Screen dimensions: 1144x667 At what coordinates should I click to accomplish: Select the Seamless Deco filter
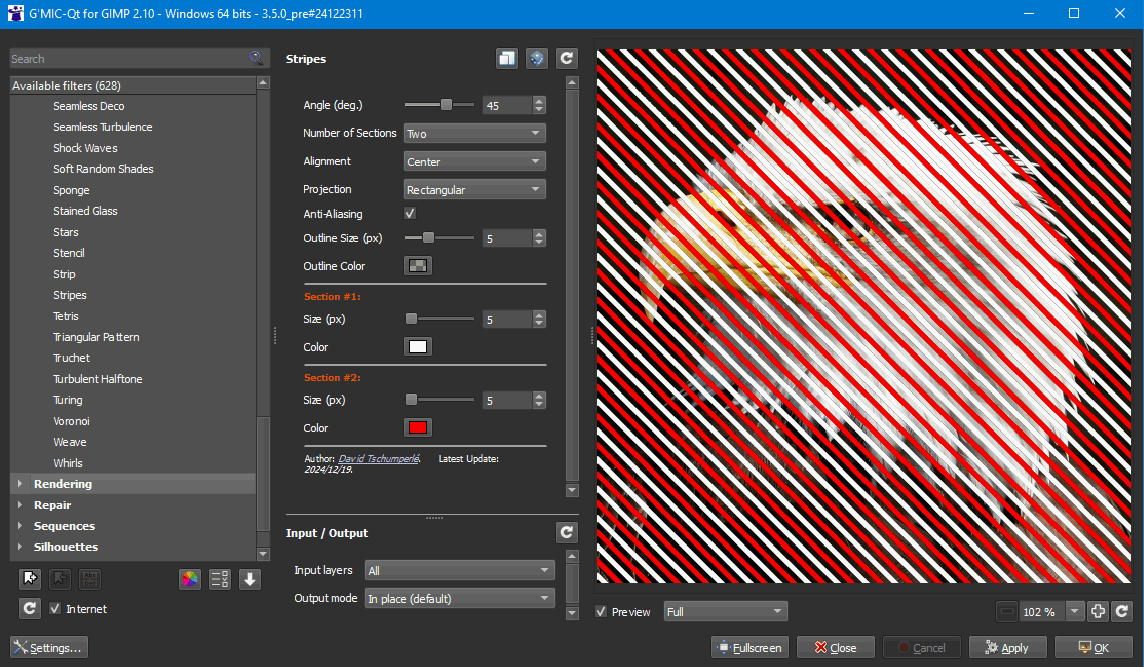click(88, 106)
